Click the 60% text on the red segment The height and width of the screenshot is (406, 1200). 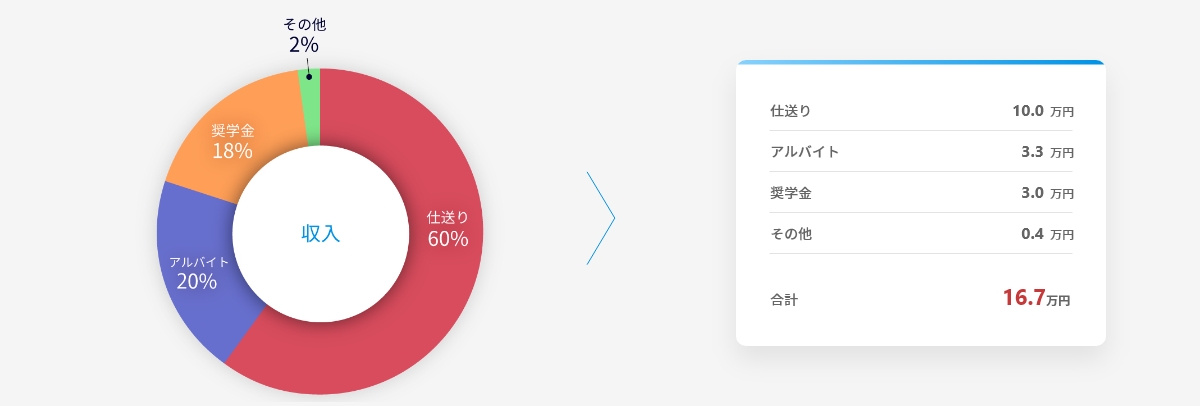(447, 238)
